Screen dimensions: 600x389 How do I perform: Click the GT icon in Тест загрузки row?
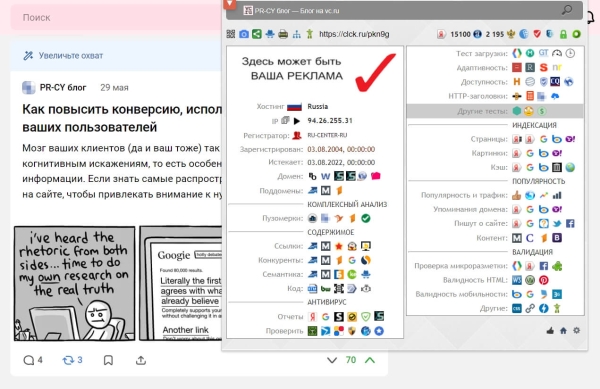(x=543, y=53)
